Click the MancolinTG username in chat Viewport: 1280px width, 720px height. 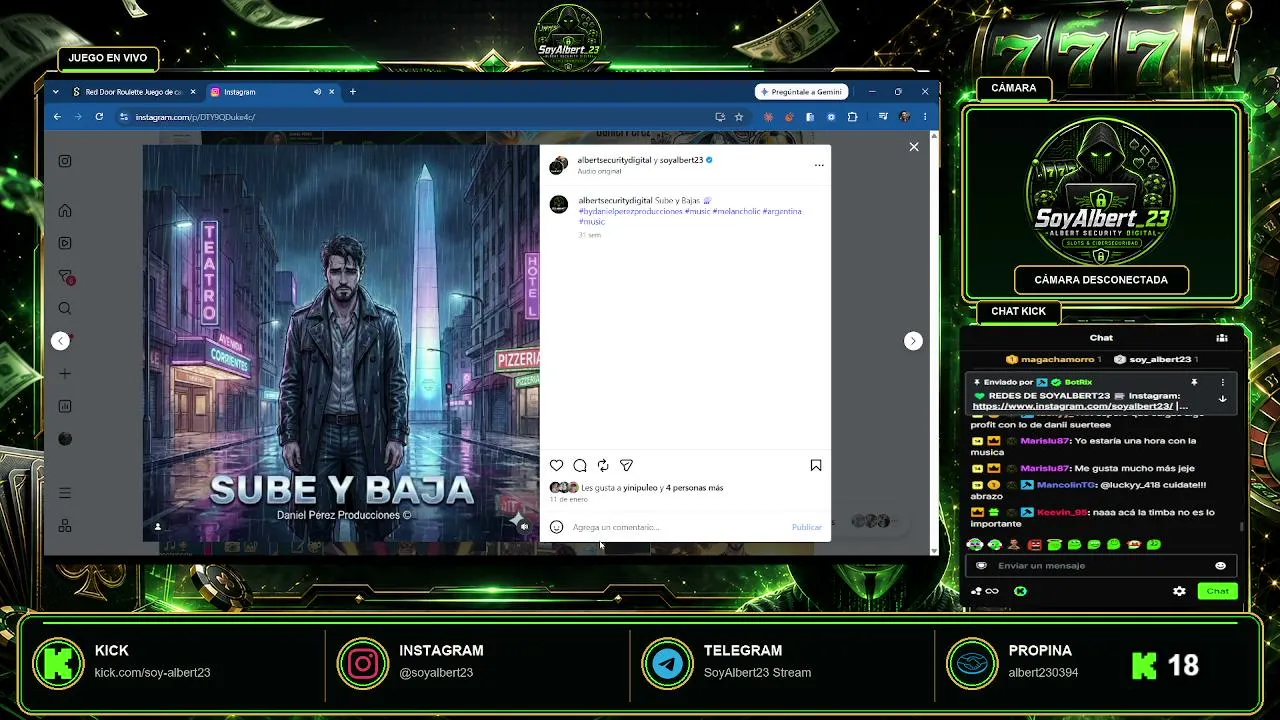[x=1066, y=485]
